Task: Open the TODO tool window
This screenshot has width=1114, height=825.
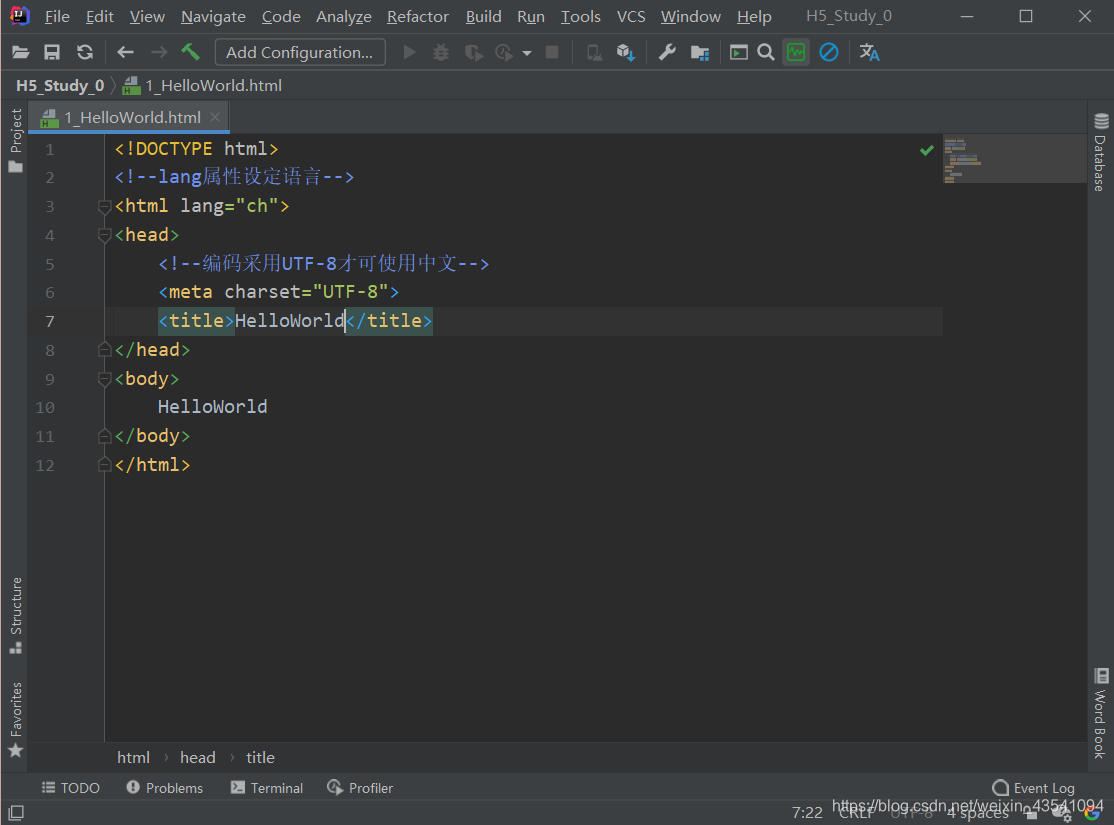Action: click(70, 787)
